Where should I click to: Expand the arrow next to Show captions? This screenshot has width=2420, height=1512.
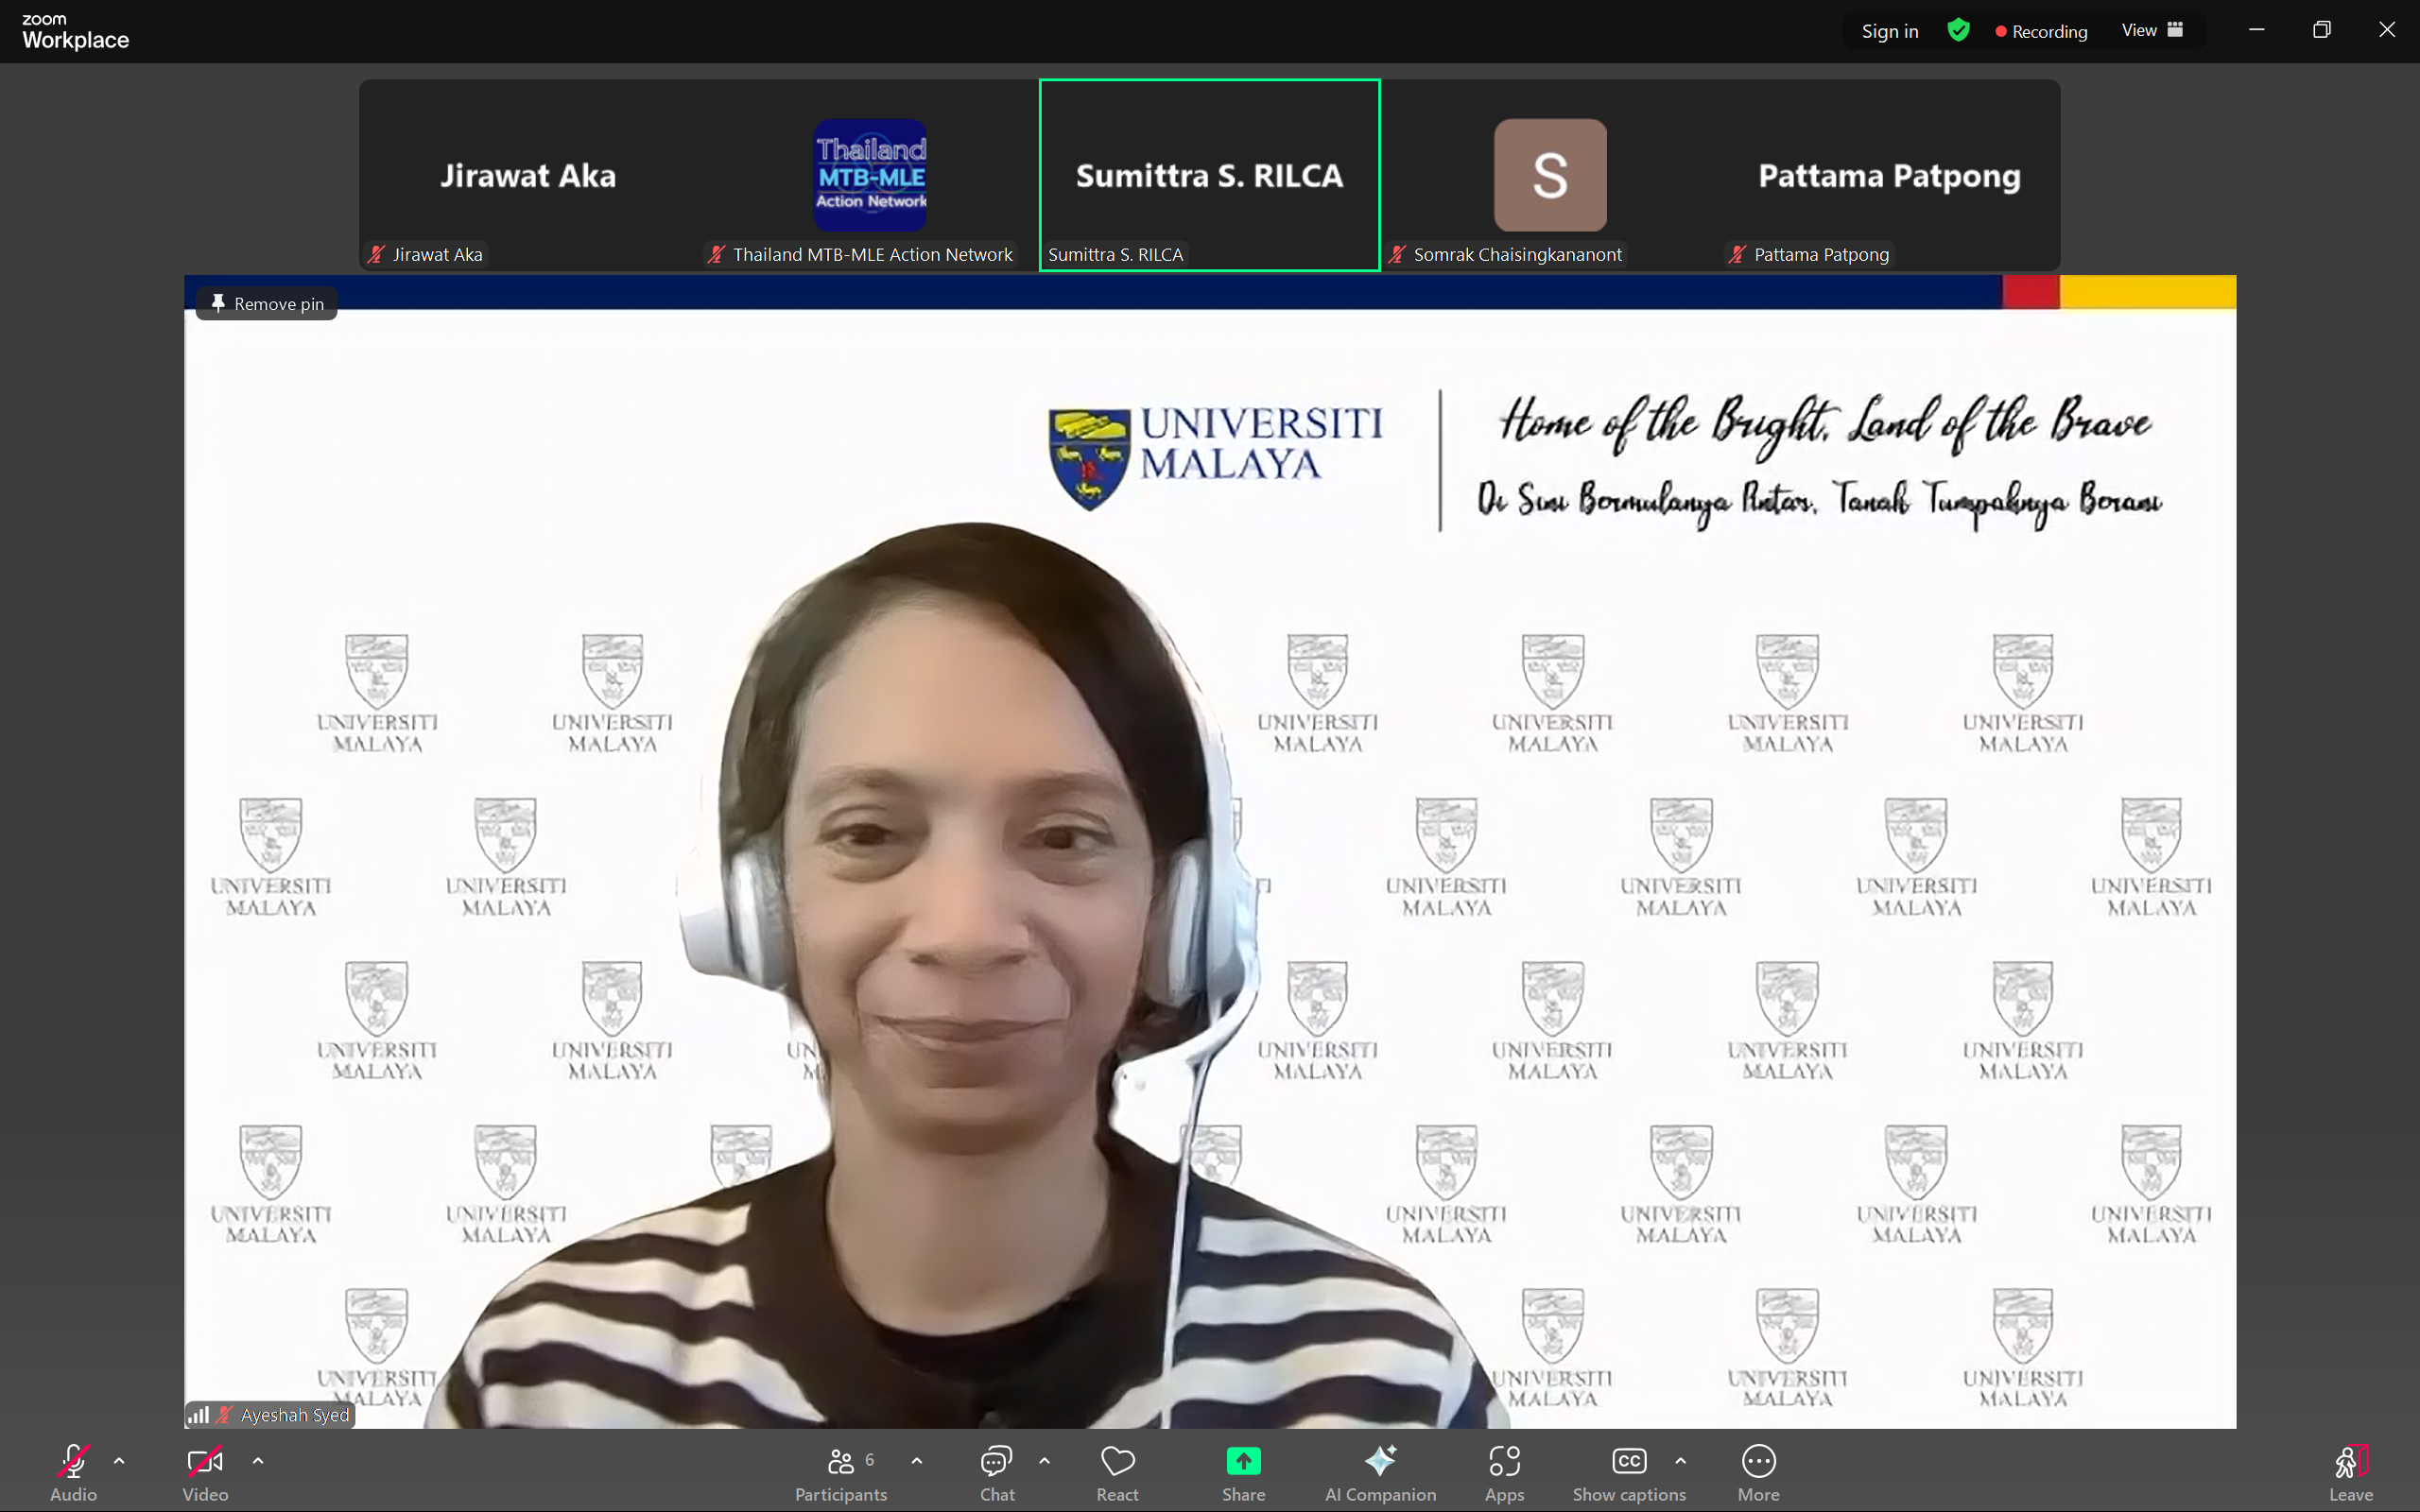pos(1681,1461)
